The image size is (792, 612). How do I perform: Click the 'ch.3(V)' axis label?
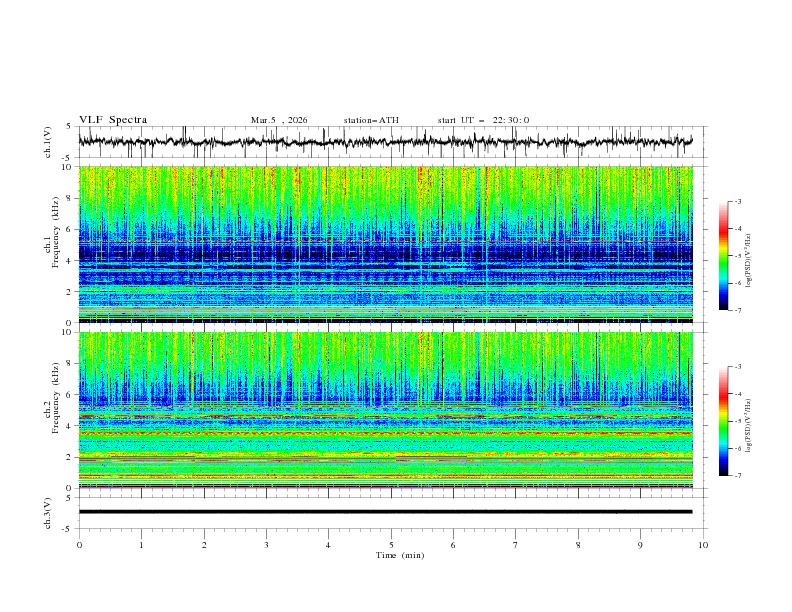pos(48,513)
